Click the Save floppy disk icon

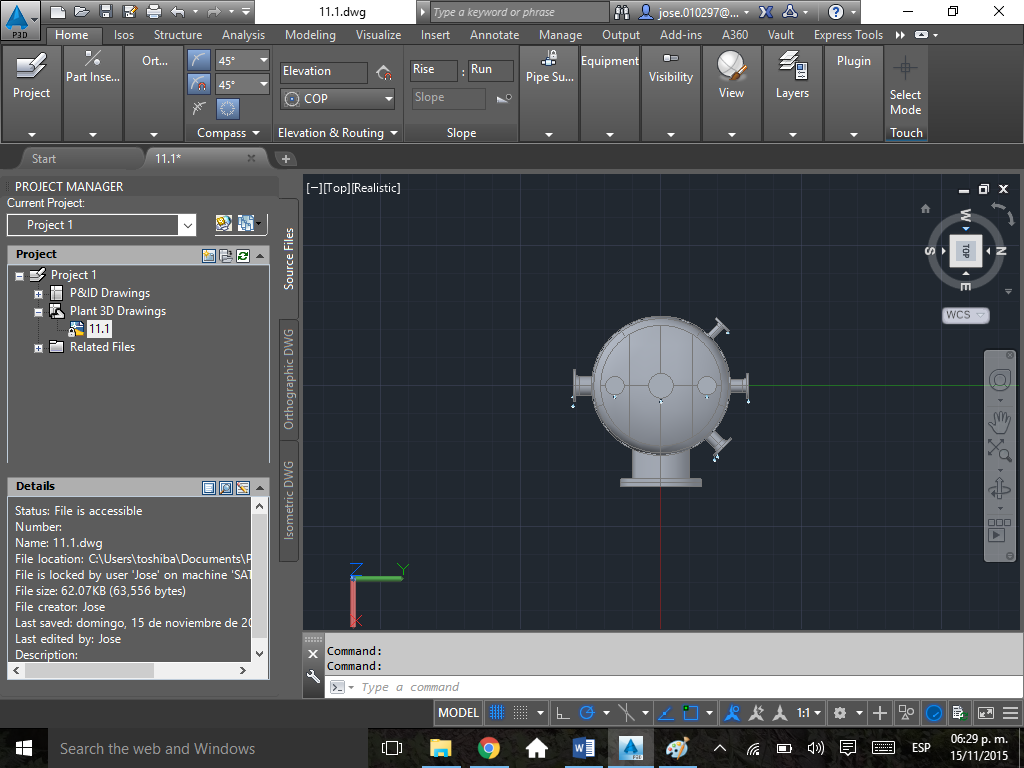[x=106, y=11]
